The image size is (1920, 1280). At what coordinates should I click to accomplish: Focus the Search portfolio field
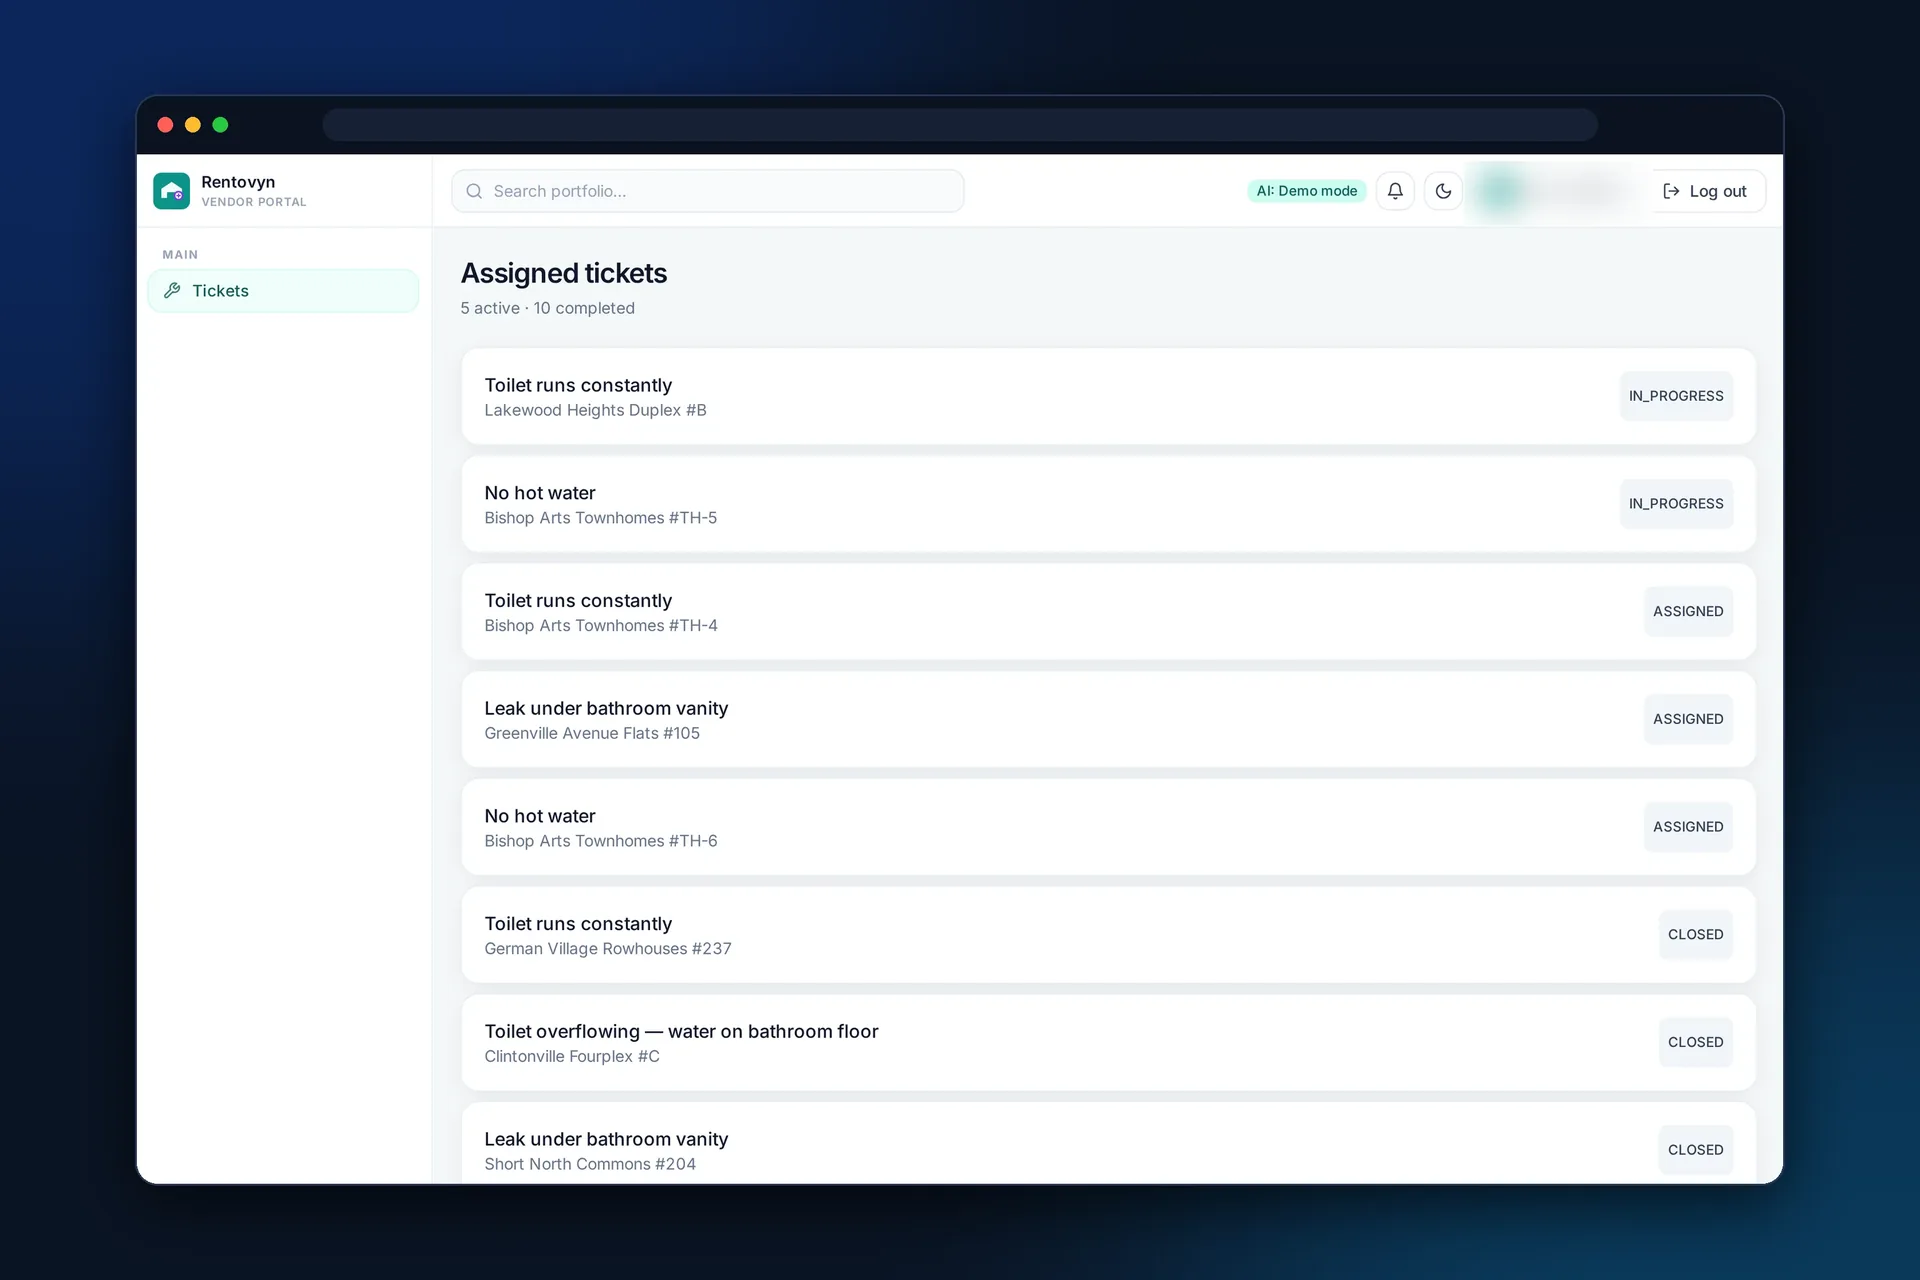tap(708, 191)
